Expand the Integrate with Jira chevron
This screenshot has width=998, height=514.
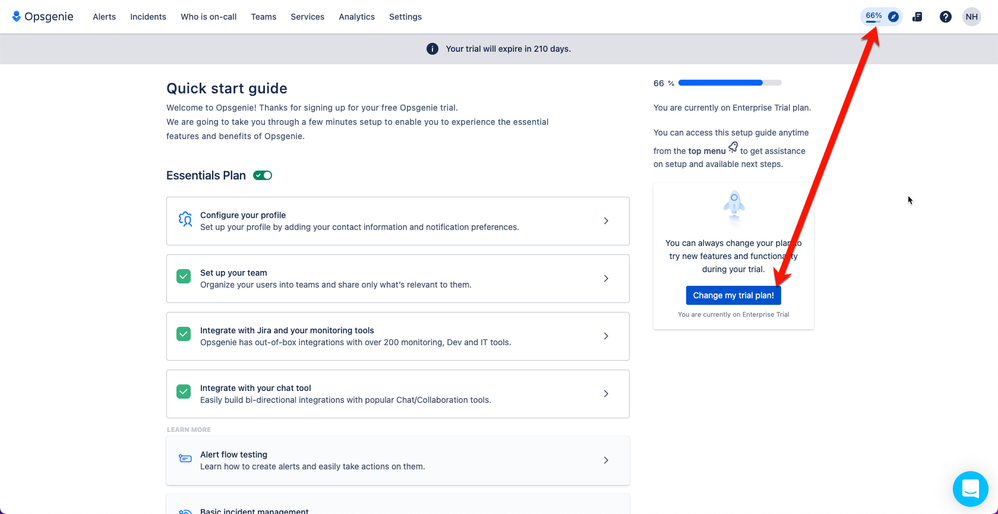(606, 336)
